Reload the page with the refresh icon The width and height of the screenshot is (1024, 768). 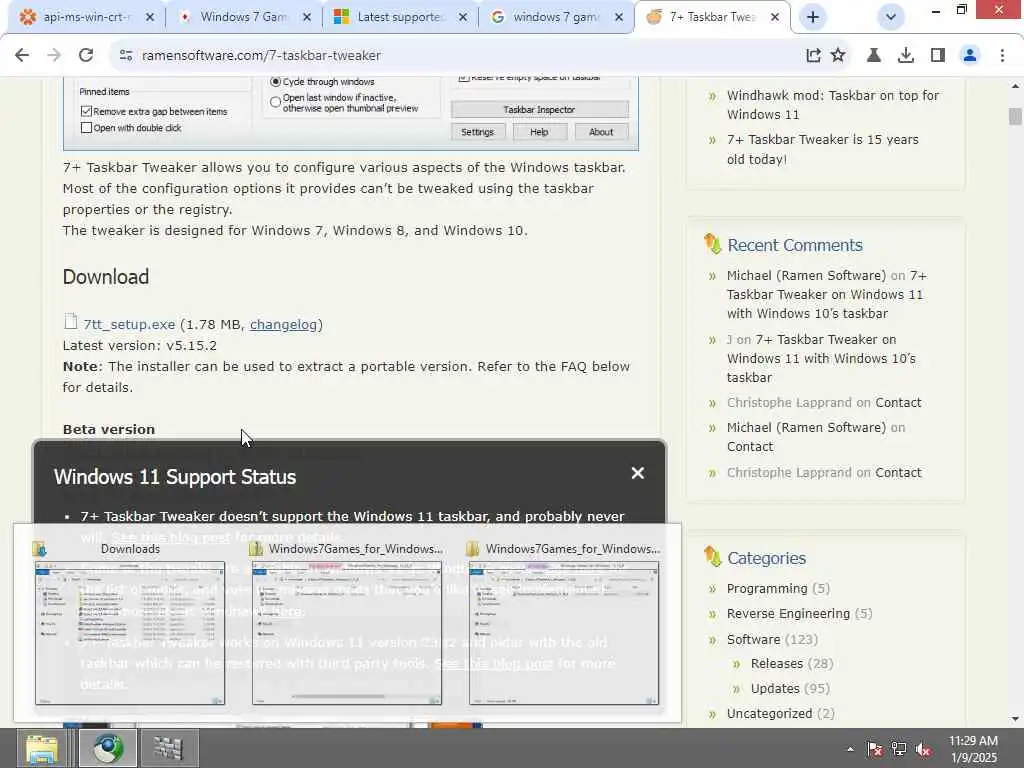[x=86, y=56]
